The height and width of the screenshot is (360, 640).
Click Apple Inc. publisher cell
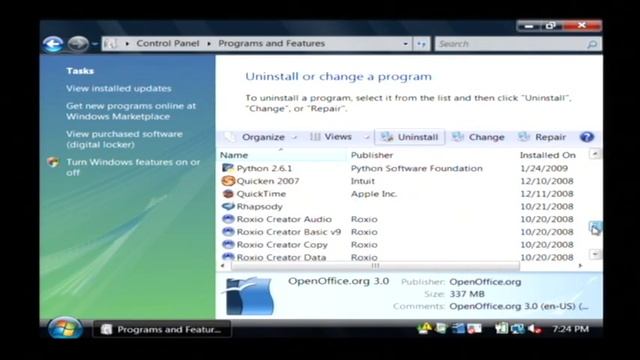pos(374,193)
